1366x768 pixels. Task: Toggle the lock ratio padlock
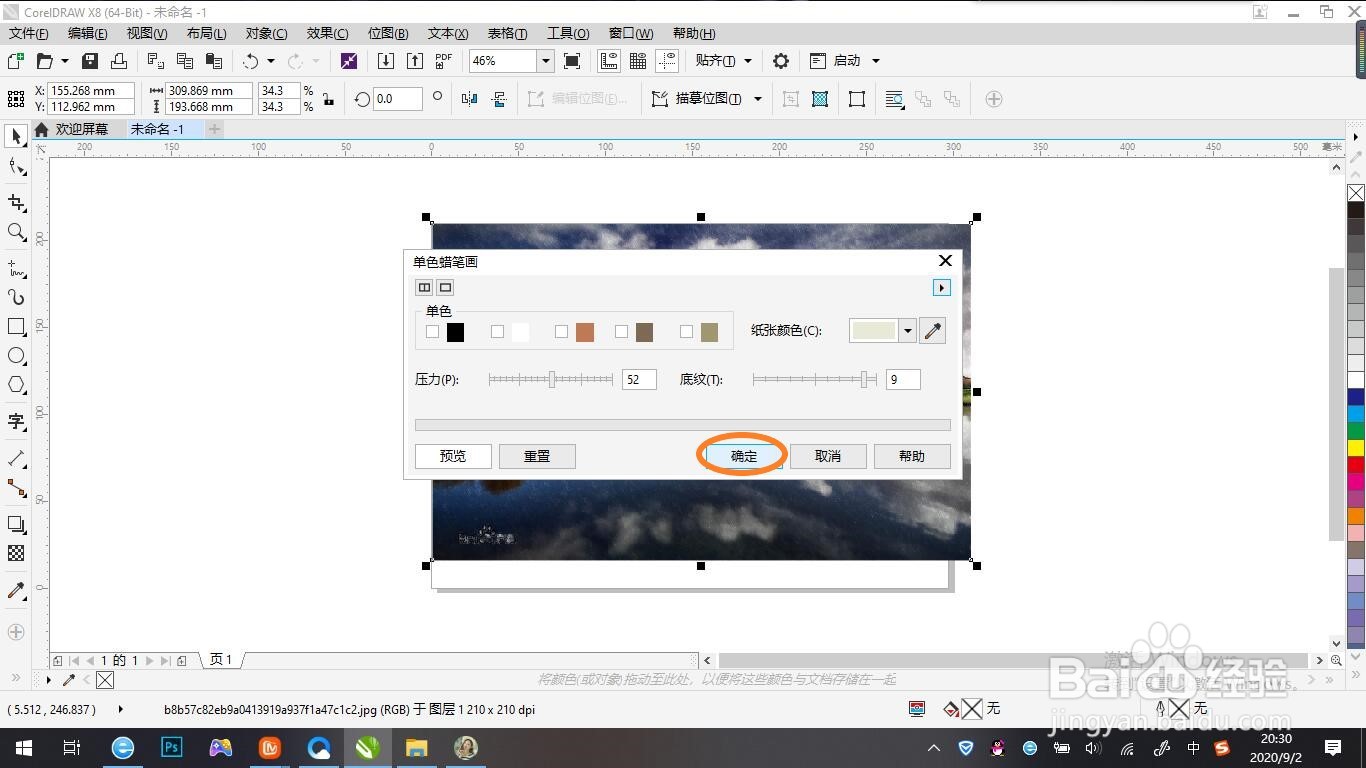(x=328, y=99)
